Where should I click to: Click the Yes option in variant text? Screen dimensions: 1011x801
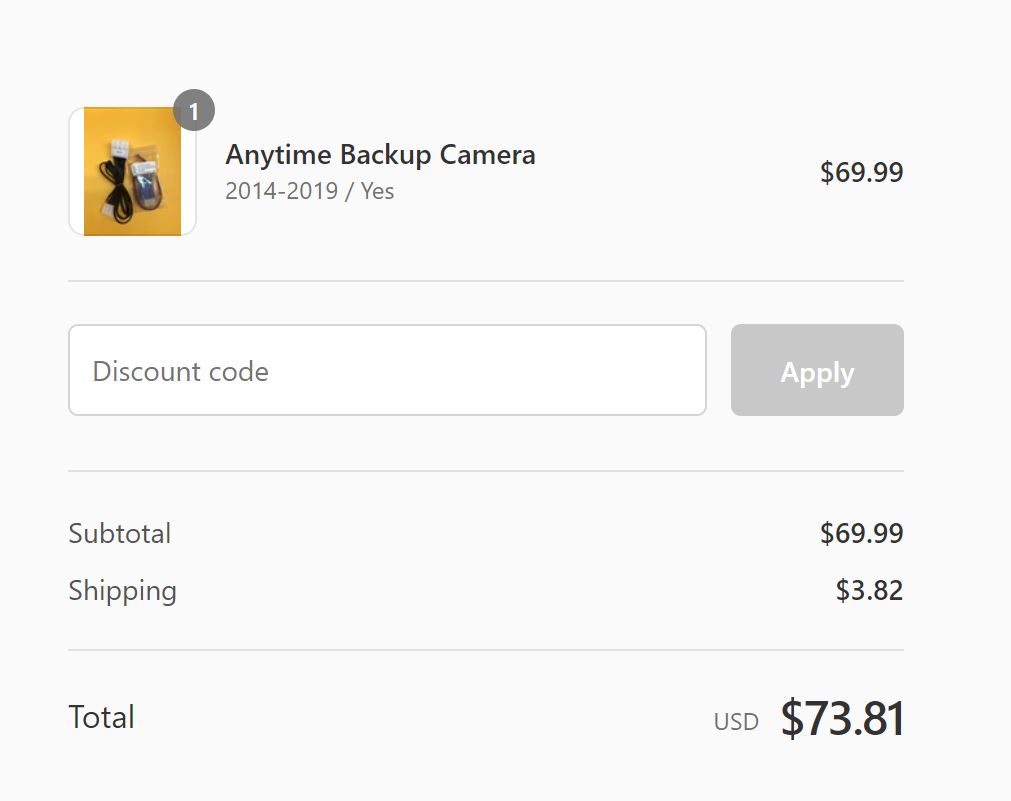377,191
